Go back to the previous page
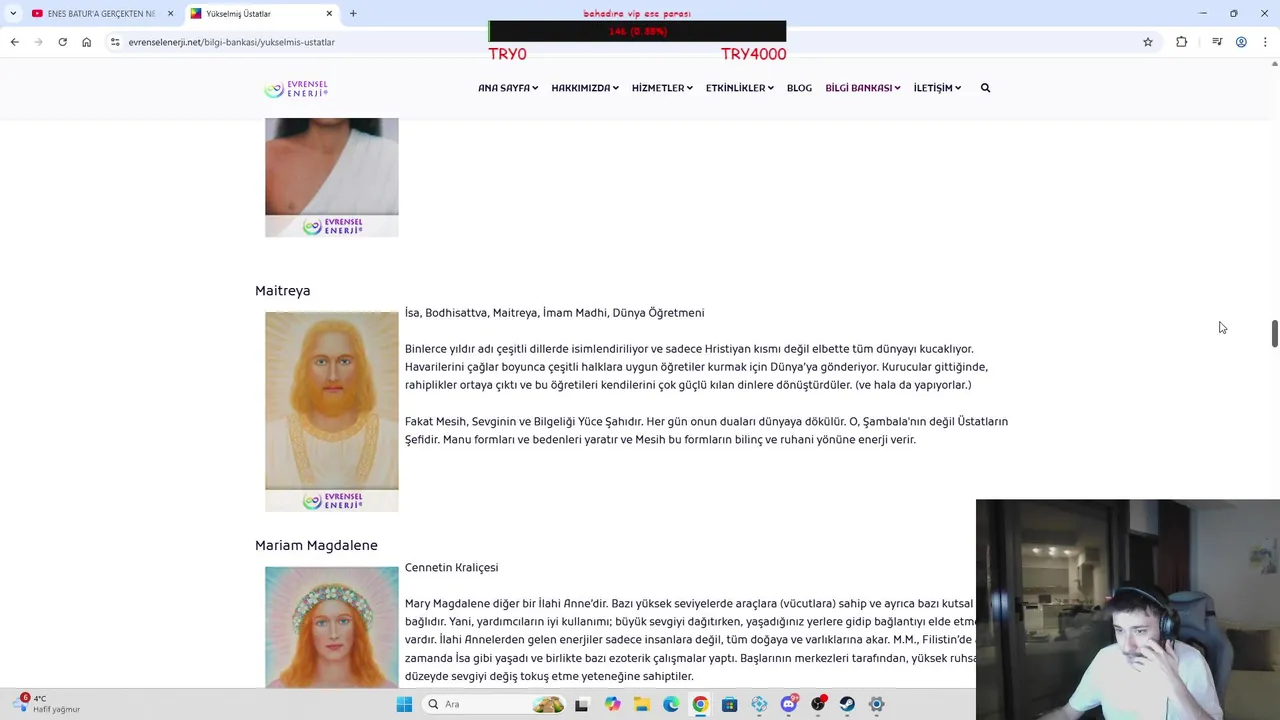Screen dimensions: 1280x720 coord(14,42)
